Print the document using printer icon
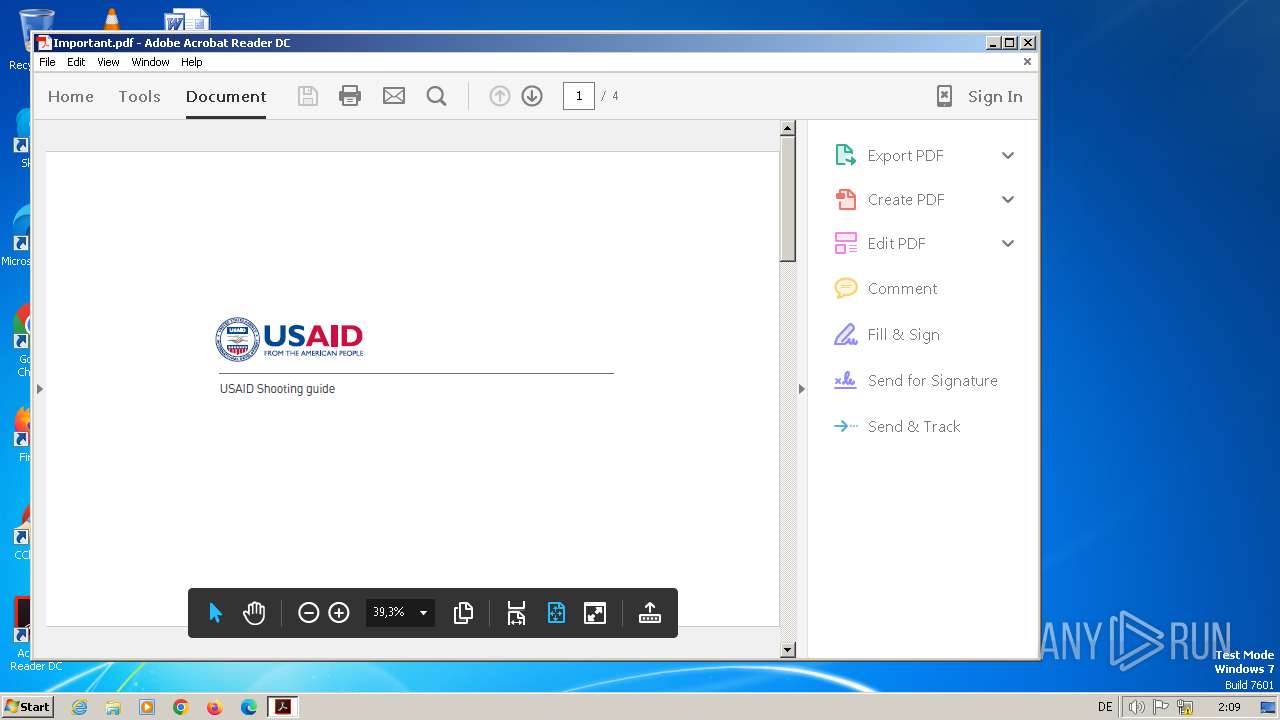Image resolution: width=1280 pixels, height=720 pixels. [x=350, y=96]
